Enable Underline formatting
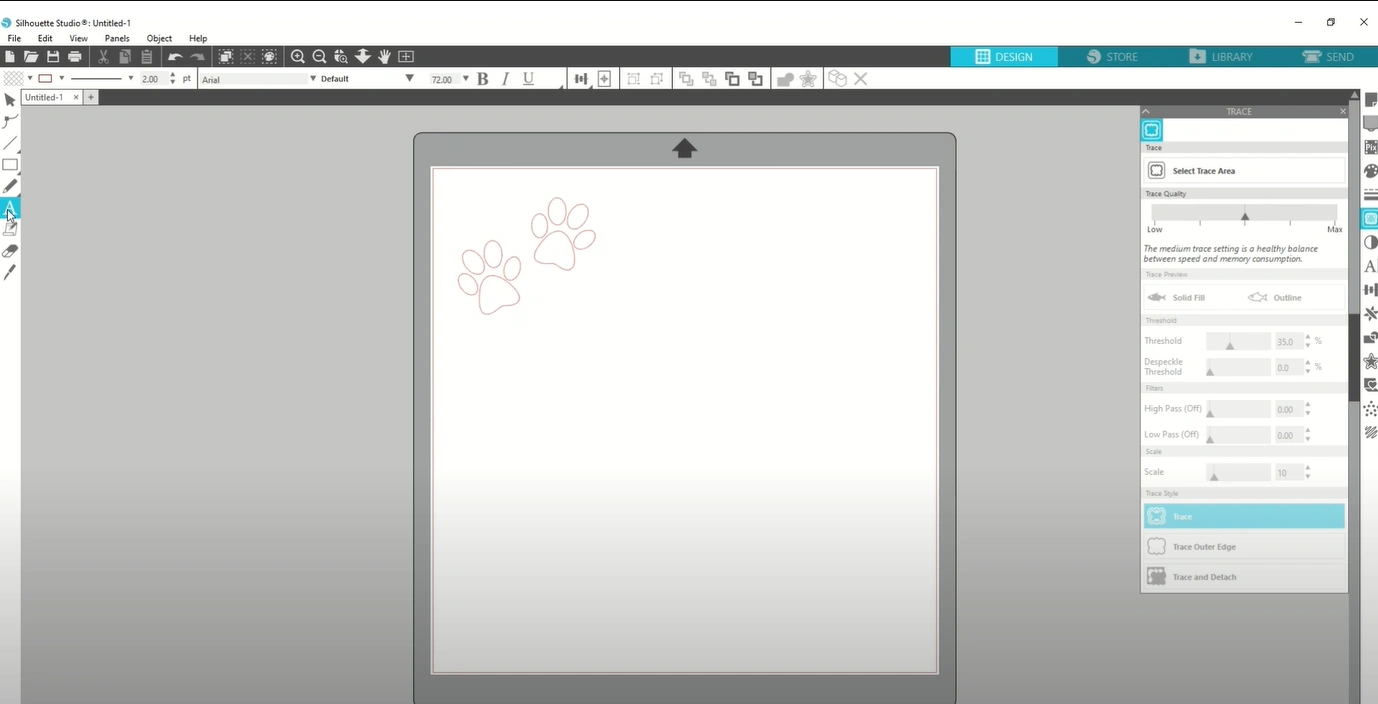This screenshot has width=1378, height=704. pyautogui.click(x=528, y=78)
